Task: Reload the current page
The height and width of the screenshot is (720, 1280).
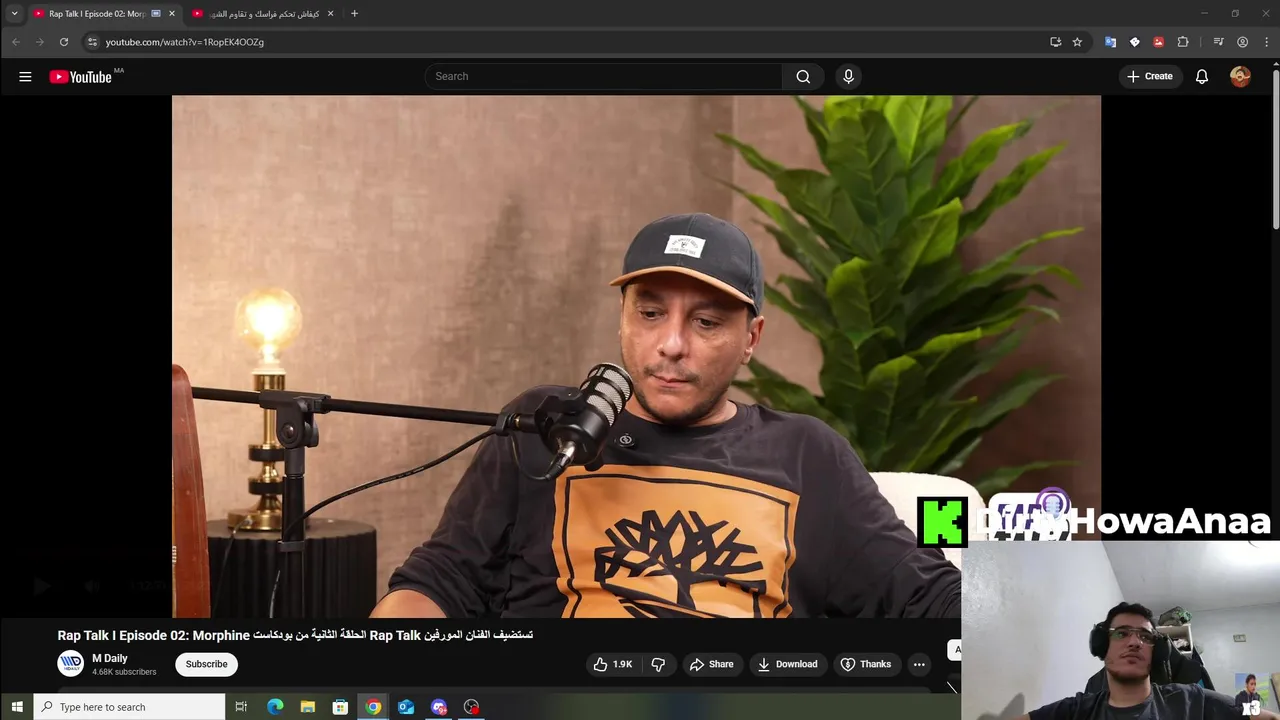Action: (x=64, y=42)
